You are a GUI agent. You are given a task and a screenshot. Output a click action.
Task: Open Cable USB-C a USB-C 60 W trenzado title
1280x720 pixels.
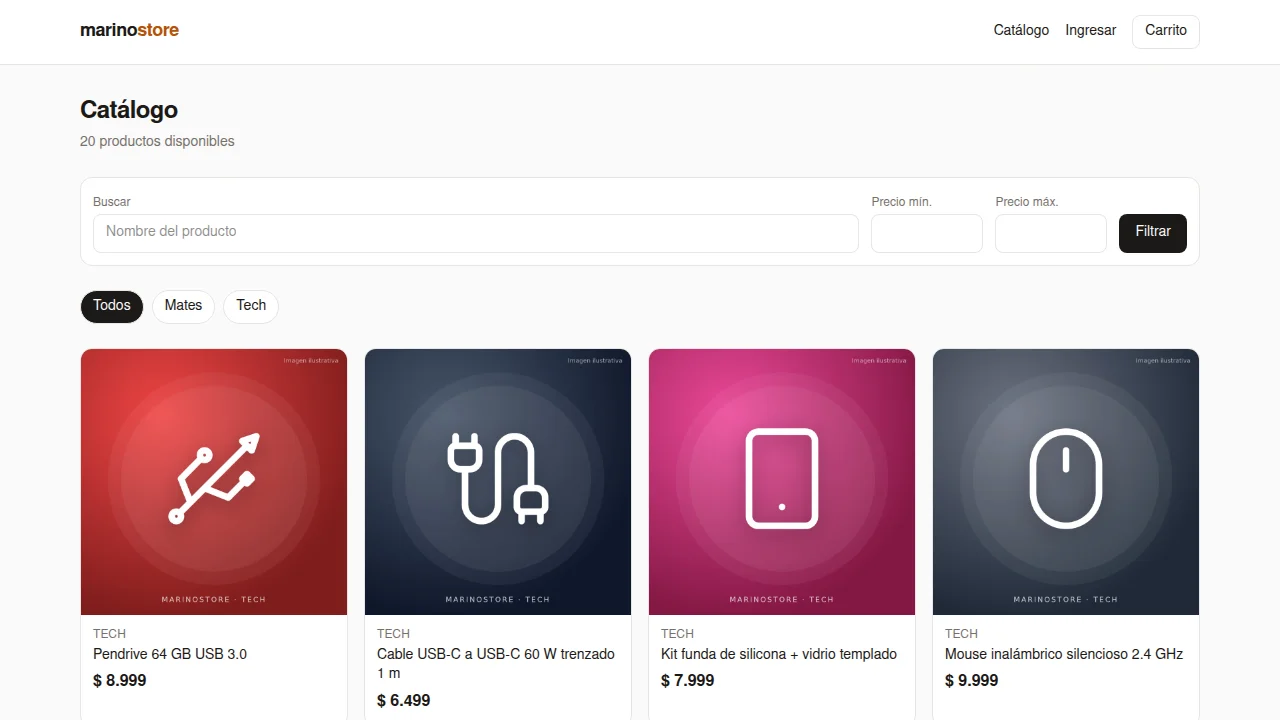(x=496, y=664)
